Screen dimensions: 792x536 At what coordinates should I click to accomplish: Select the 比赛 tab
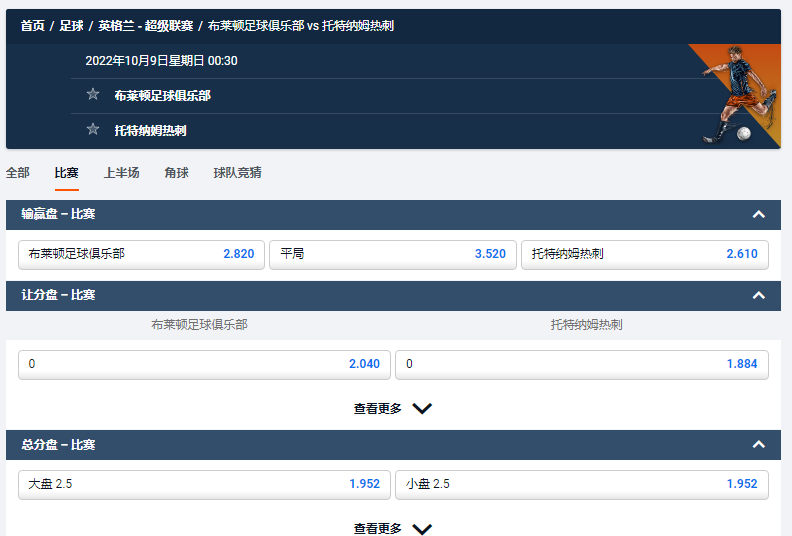(x=67, y=173)
